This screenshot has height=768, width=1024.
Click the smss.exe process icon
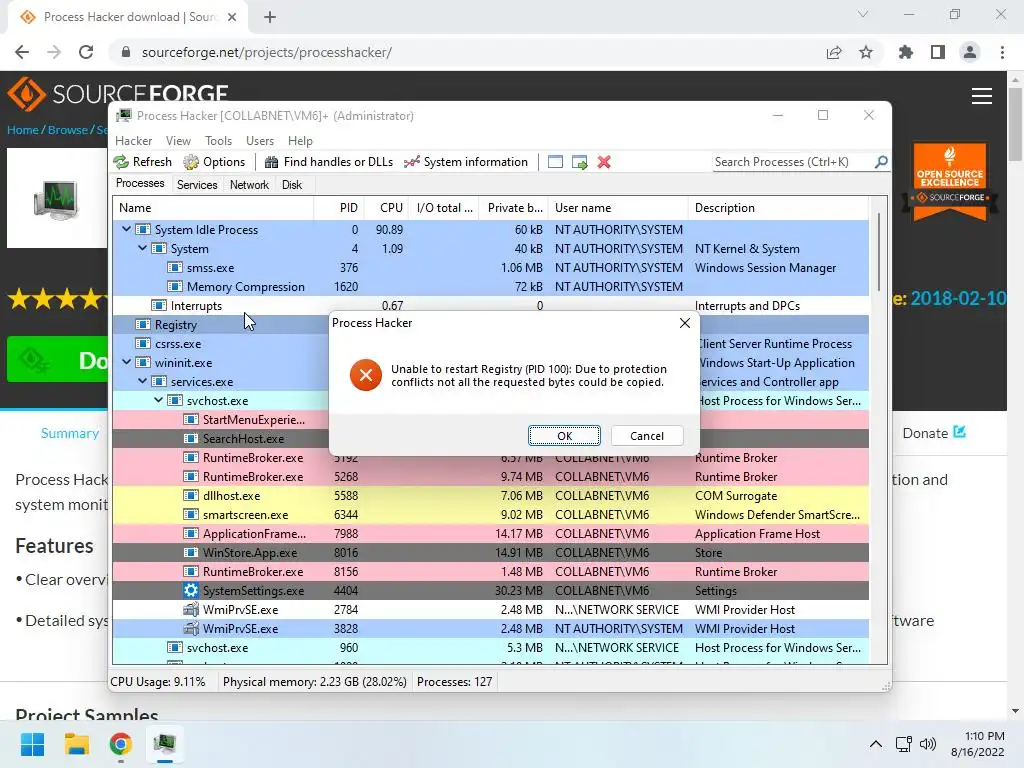pos(174,268)
